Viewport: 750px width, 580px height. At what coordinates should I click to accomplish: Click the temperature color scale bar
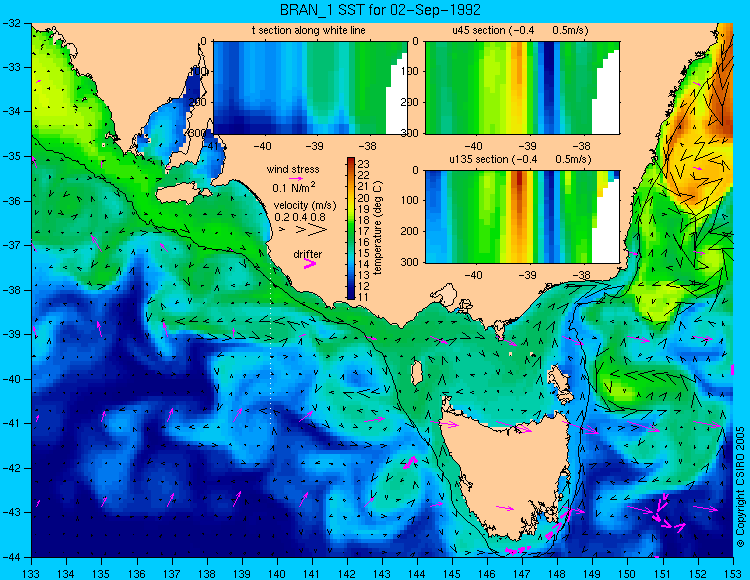(x=351, y=228)
